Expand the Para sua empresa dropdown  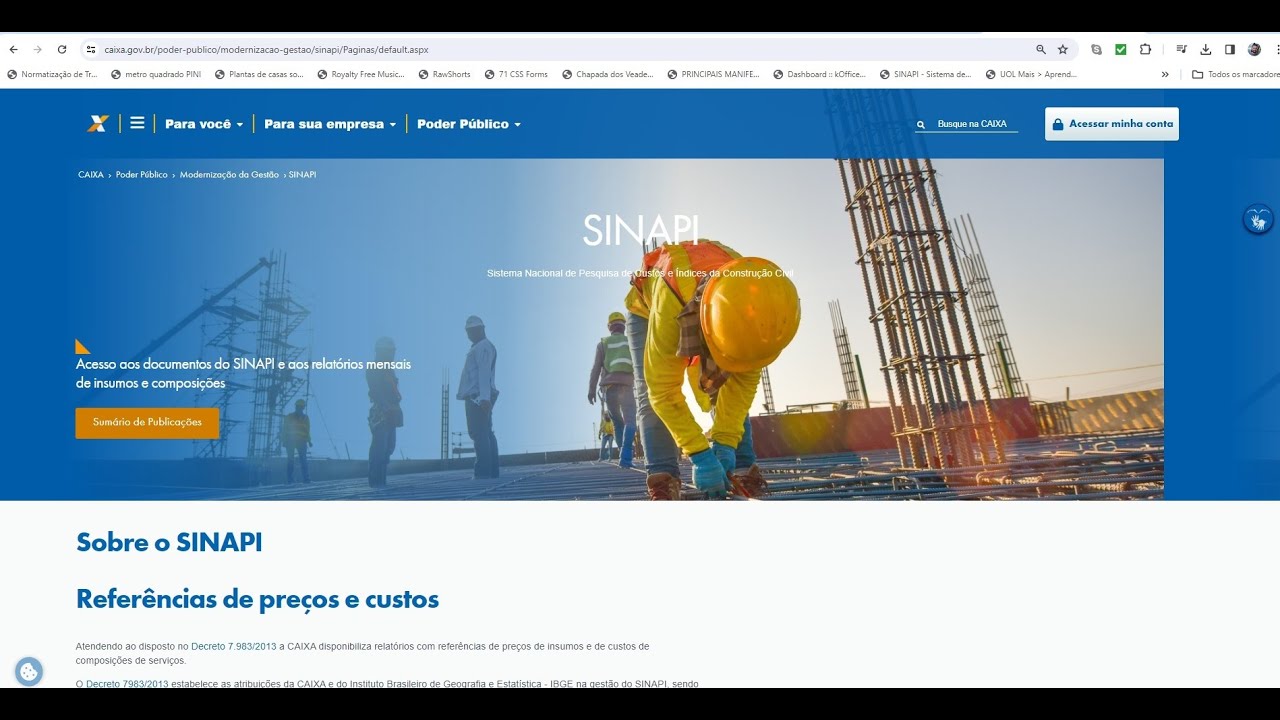coord(330,124)
